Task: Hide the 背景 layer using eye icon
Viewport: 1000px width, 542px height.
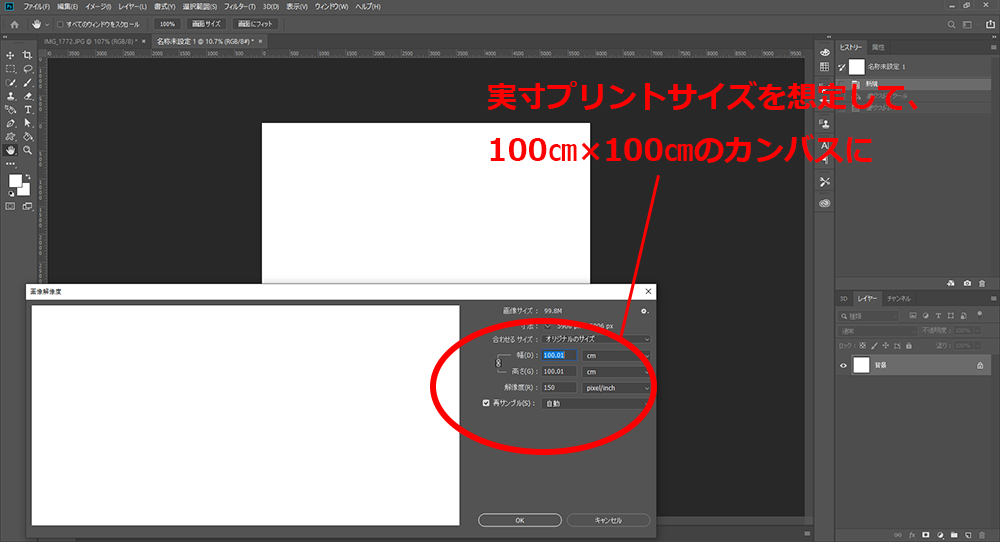Action: [844, 366]
